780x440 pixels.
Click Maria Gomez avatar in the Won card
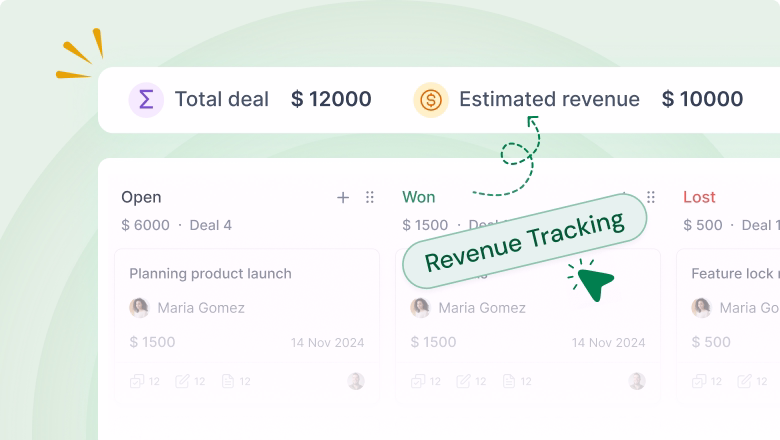click(x=420, y=308)
